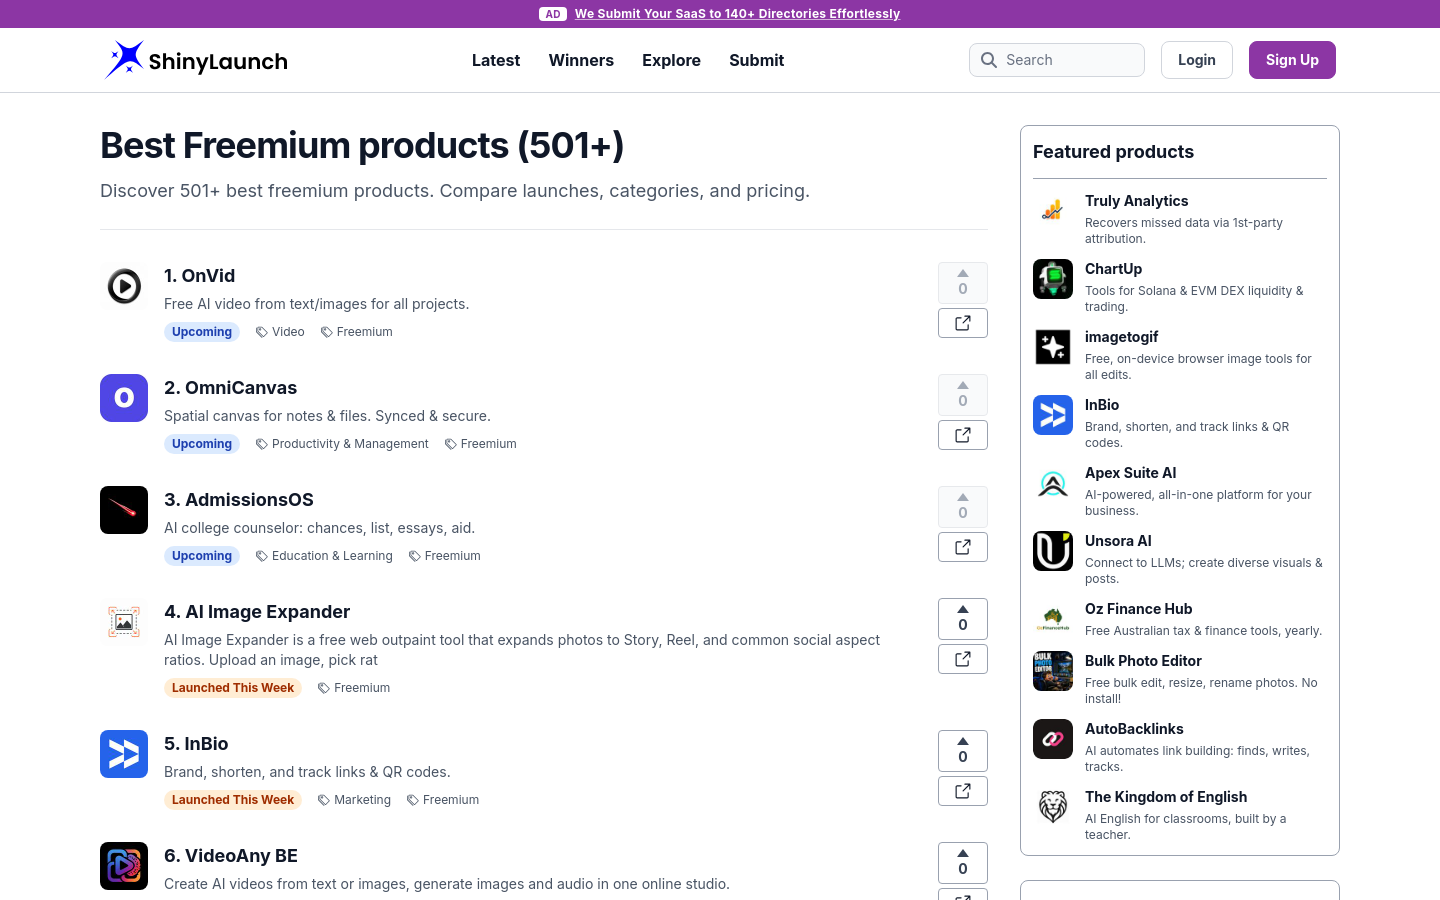Open Truly Analytics from Featured products
Image resolution: width=1440 pixels, height=900 pixels.
1137,201
